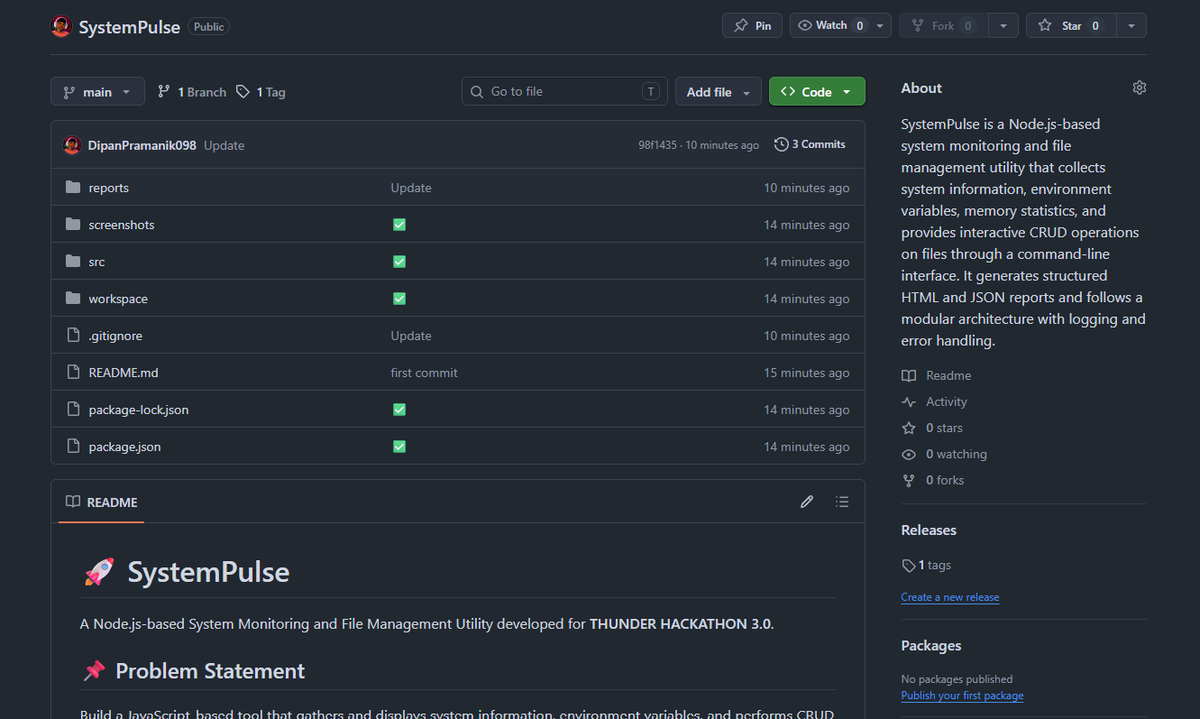Open the 3 Commits history

pos(810,145)
